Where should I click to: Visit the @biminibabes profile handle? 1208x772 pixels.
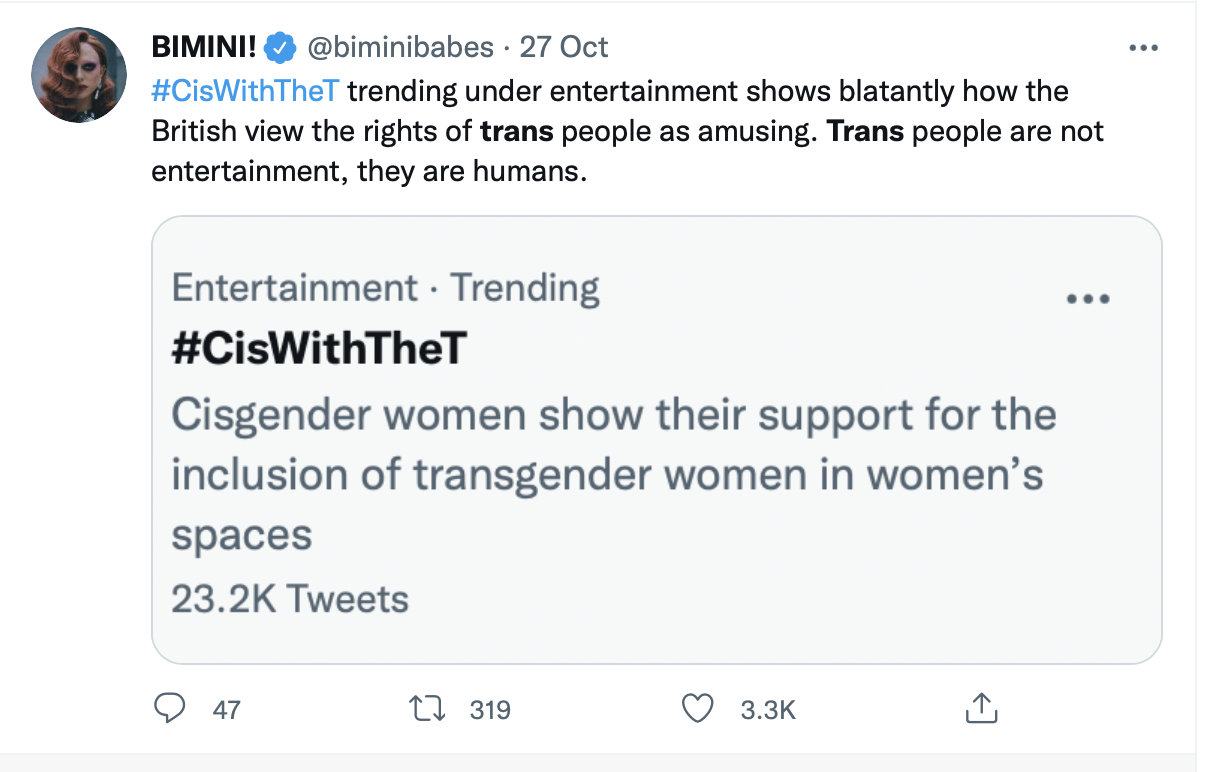coord(399,47)
